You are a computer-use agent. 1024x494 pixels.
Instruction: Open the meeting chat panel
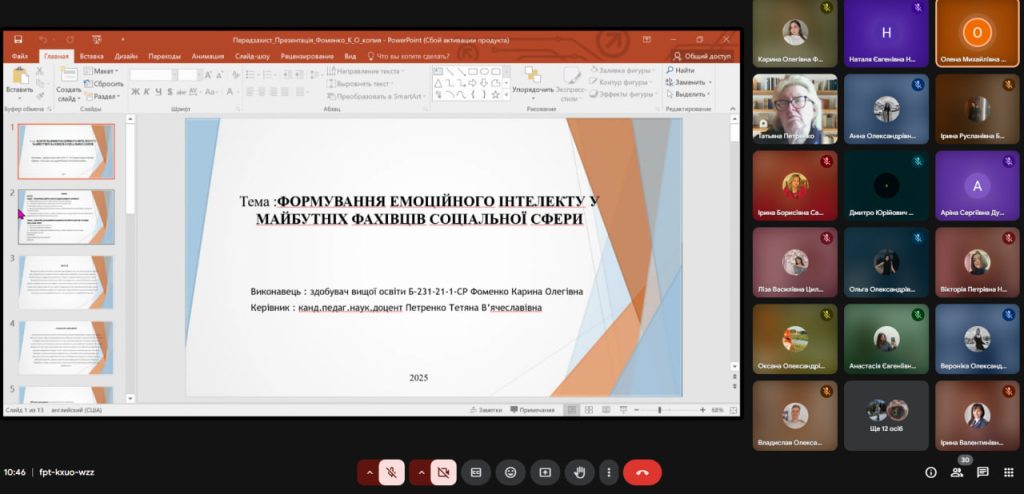pyautogui.click(x=983, y=472)
